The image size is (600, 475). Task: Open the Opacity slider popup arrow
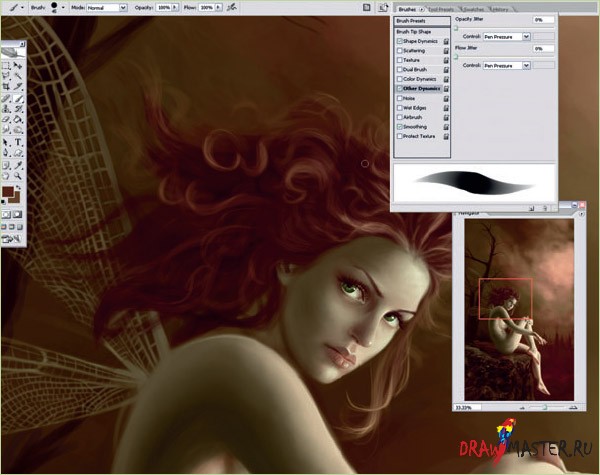click(x=175, y=7)
